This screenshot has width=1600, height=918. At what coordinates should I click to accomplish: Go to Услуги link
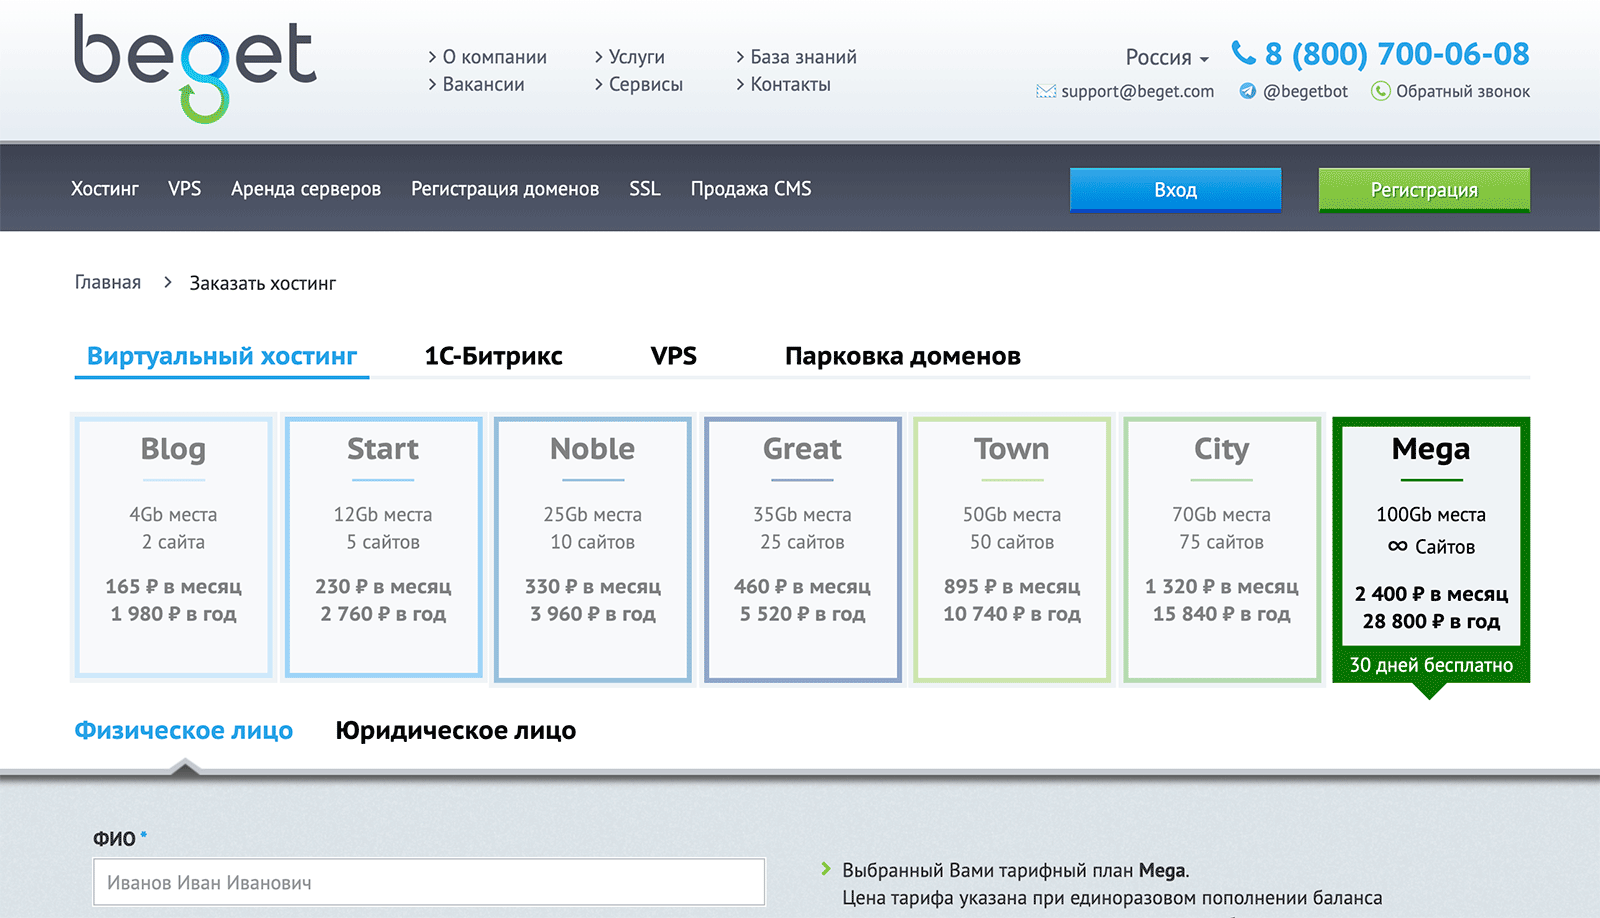coord(636,57)
